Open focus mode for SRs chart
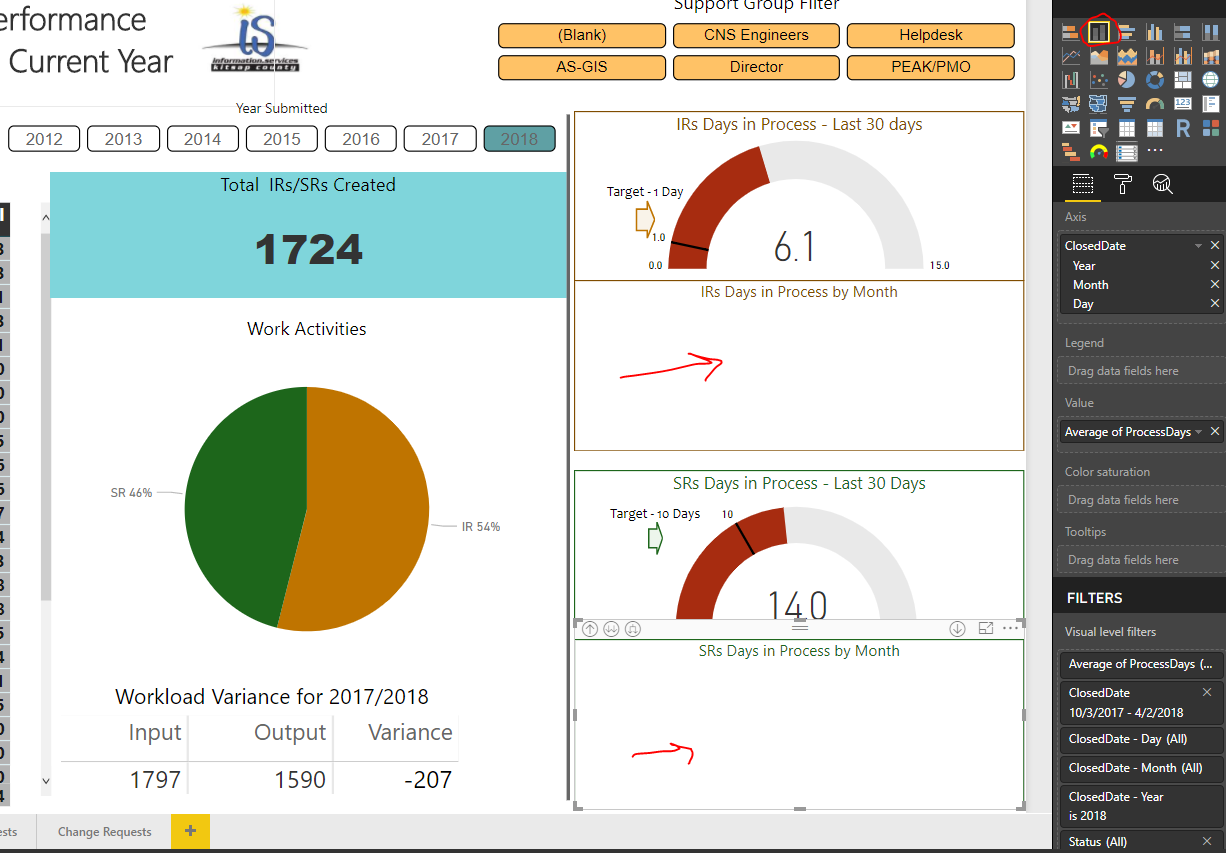The image size is (1226, 853). [x=986, y=628]
